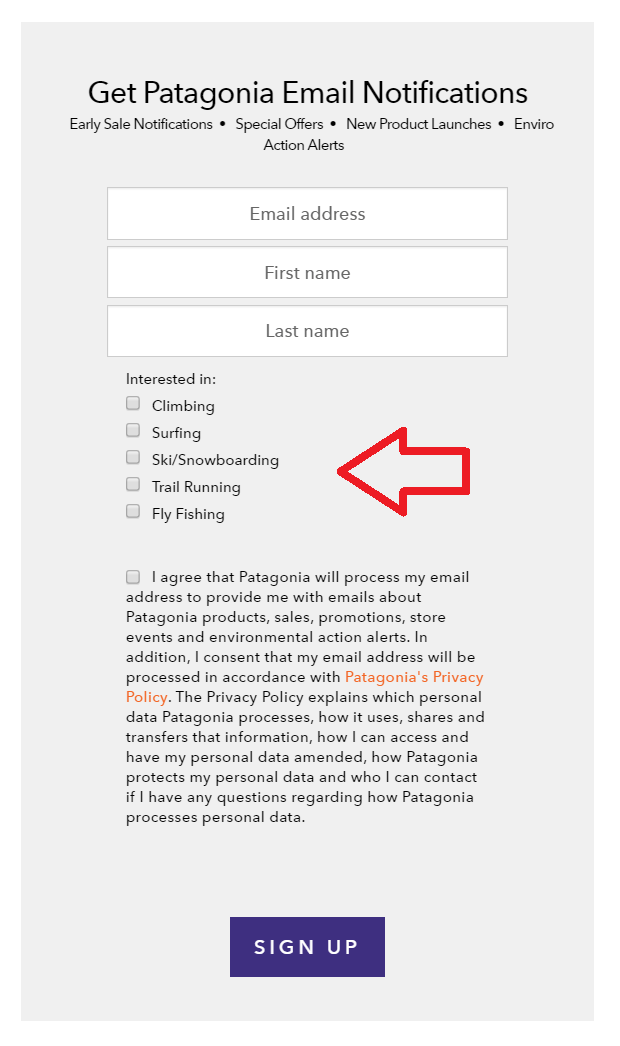The width and height of the screenshot is (620, 1046).
Task: Check the 'I agree that Patagonia' consent box
Action: 133,576
